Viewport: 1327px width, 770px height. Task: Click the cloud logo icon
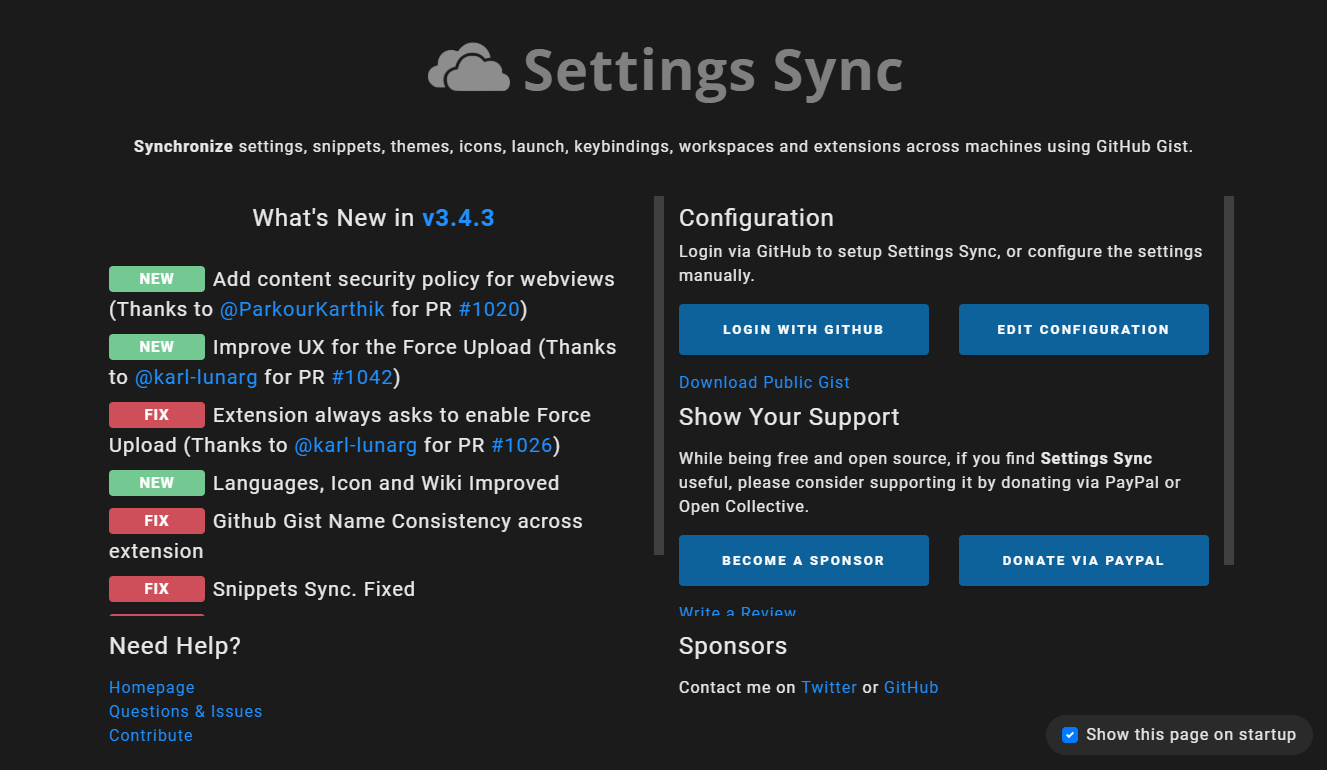(x=469, y=68)
